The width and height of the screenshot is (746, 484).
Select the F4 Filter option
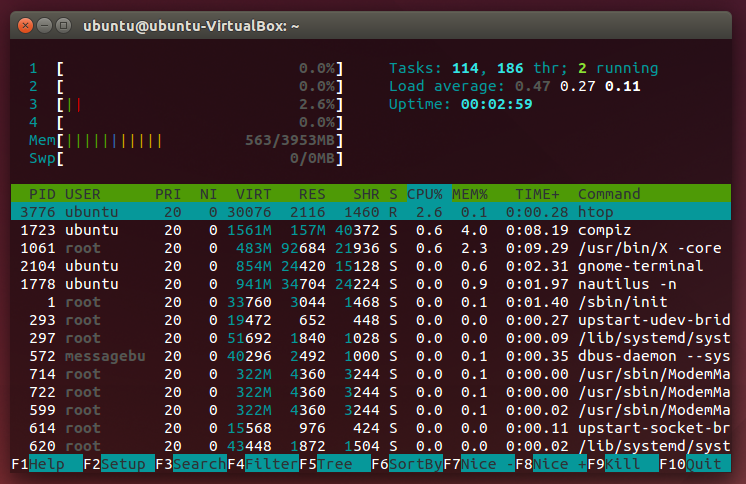pos(263,464)
